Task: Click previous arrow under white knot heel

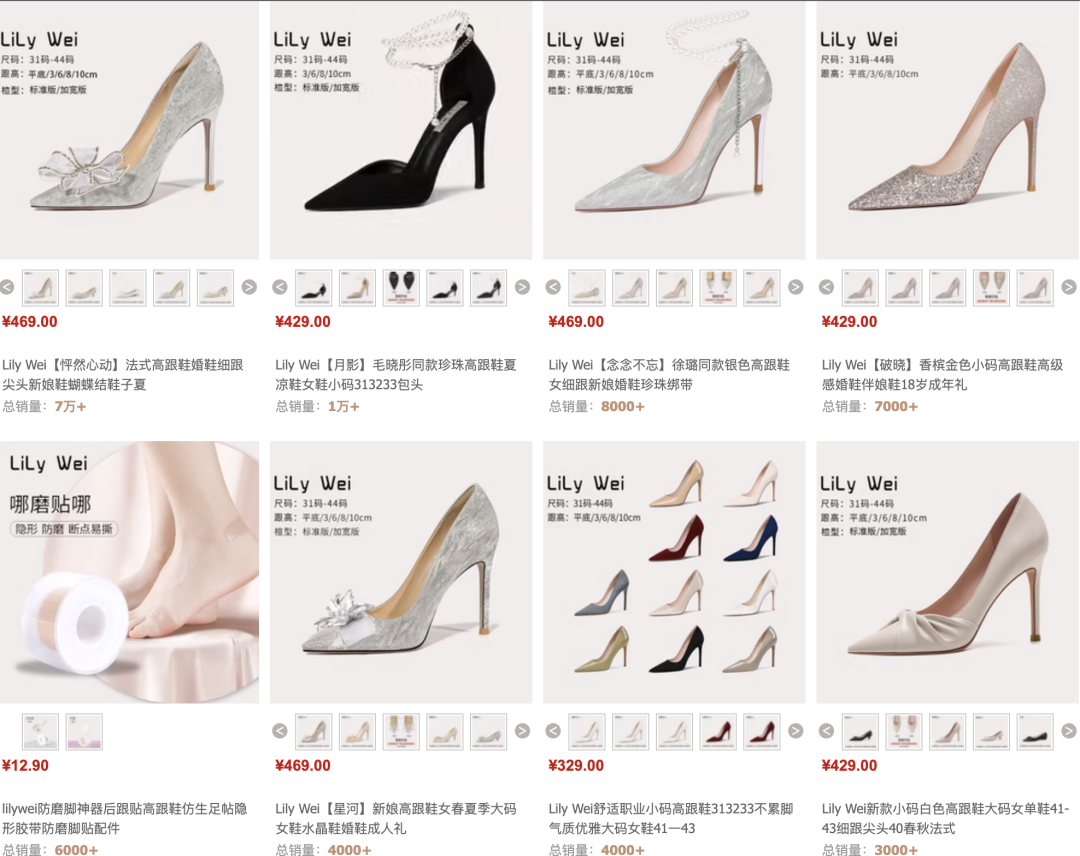Action: pos(827,731)
